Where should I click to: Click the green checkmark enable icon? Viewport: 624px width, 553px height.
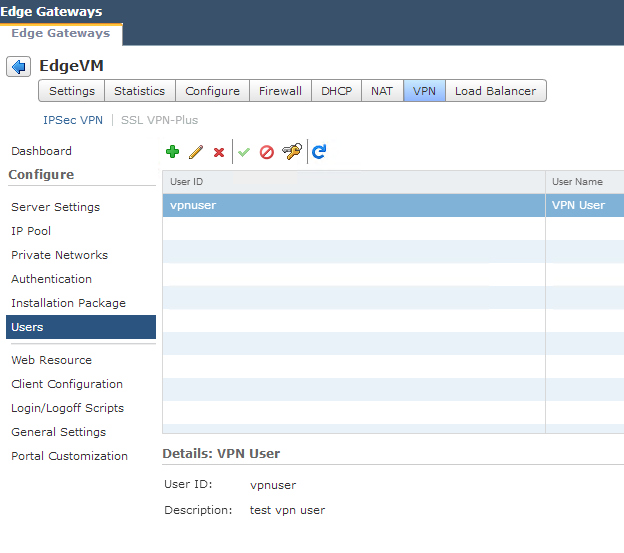244,152
